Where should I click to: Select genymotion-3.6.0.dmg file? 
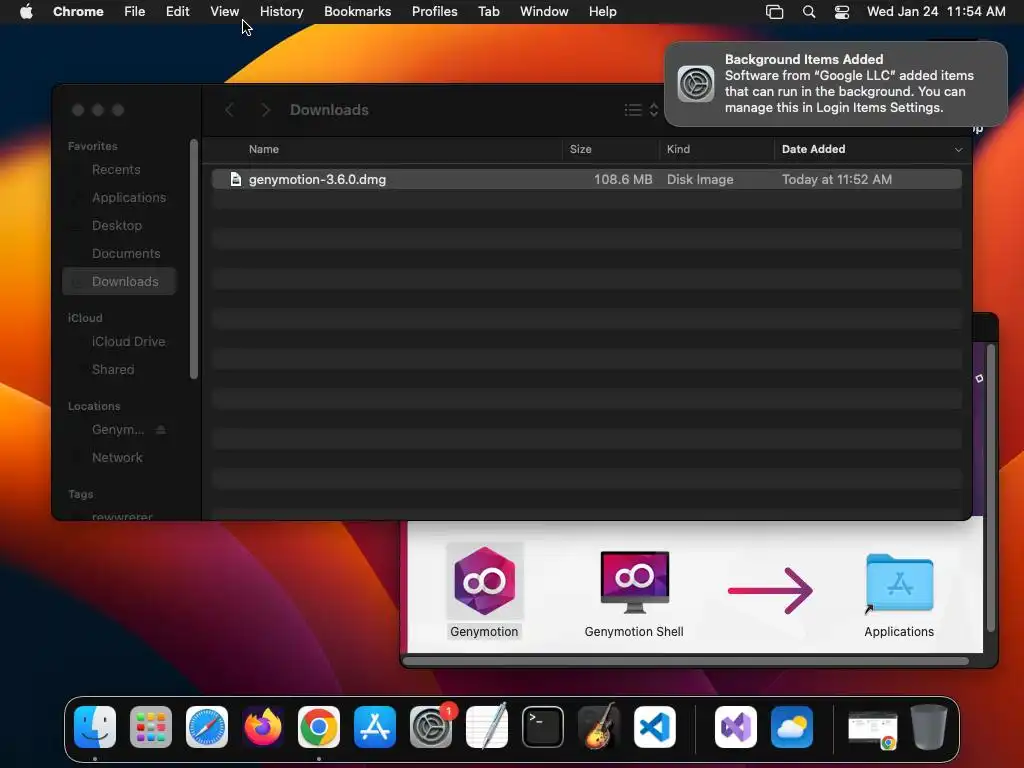pos(586,179)
